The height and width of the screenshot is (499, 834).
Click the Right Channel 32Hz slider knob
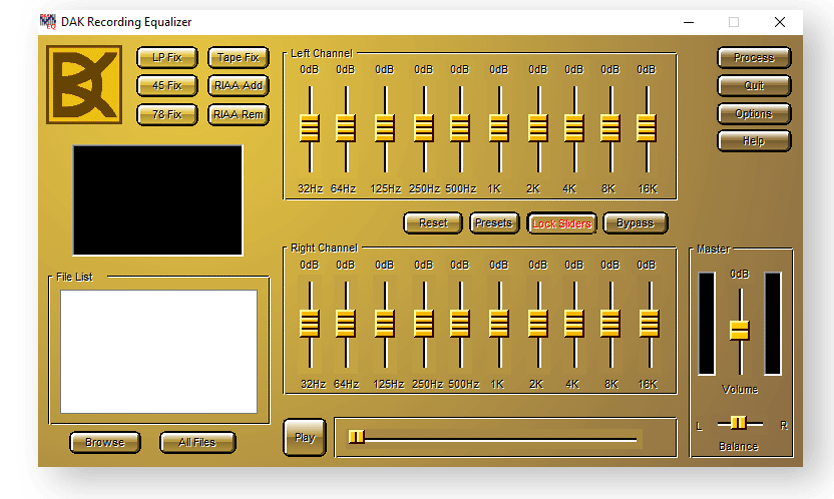point(310,323)
